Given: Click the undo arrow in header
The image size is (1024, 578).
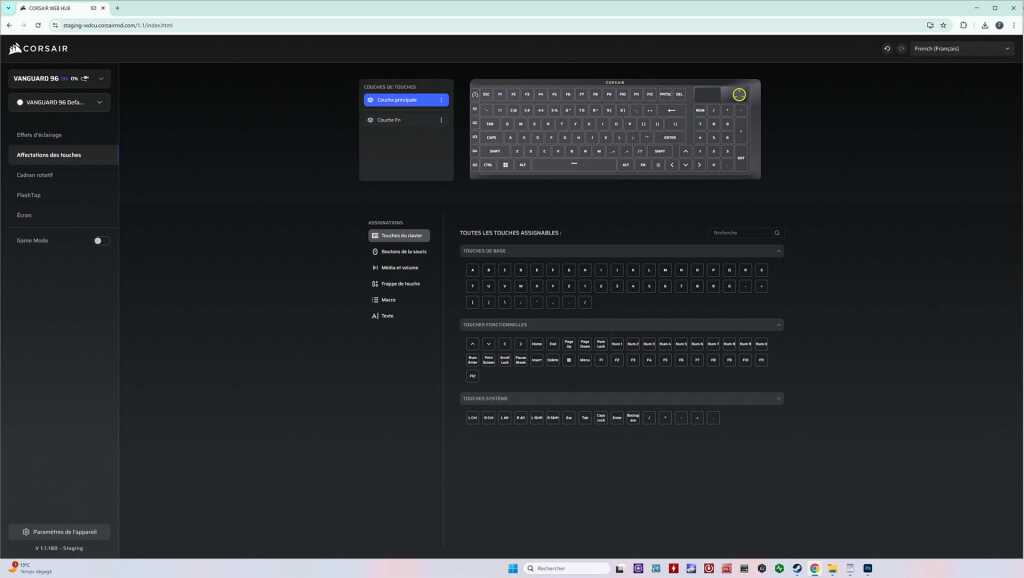Looking at the screenshot, I should click(x=887, y=48).
